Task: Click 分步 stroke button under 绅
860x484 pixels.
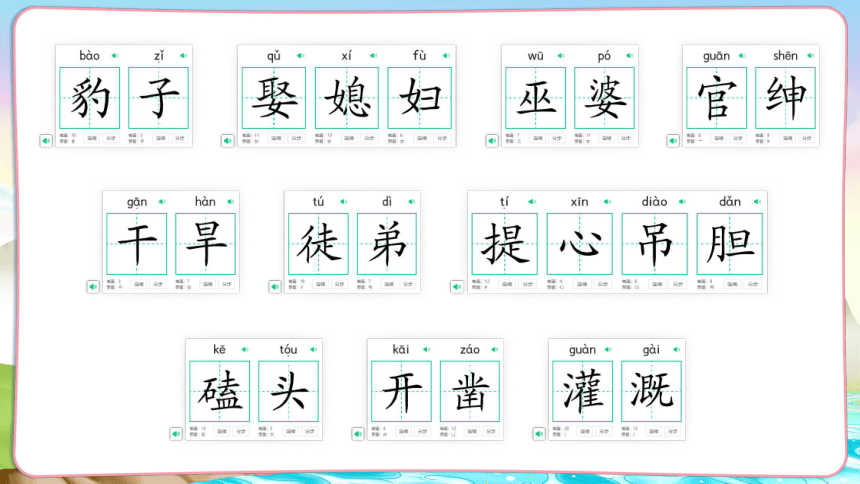Action: click(x=807, y=138)
